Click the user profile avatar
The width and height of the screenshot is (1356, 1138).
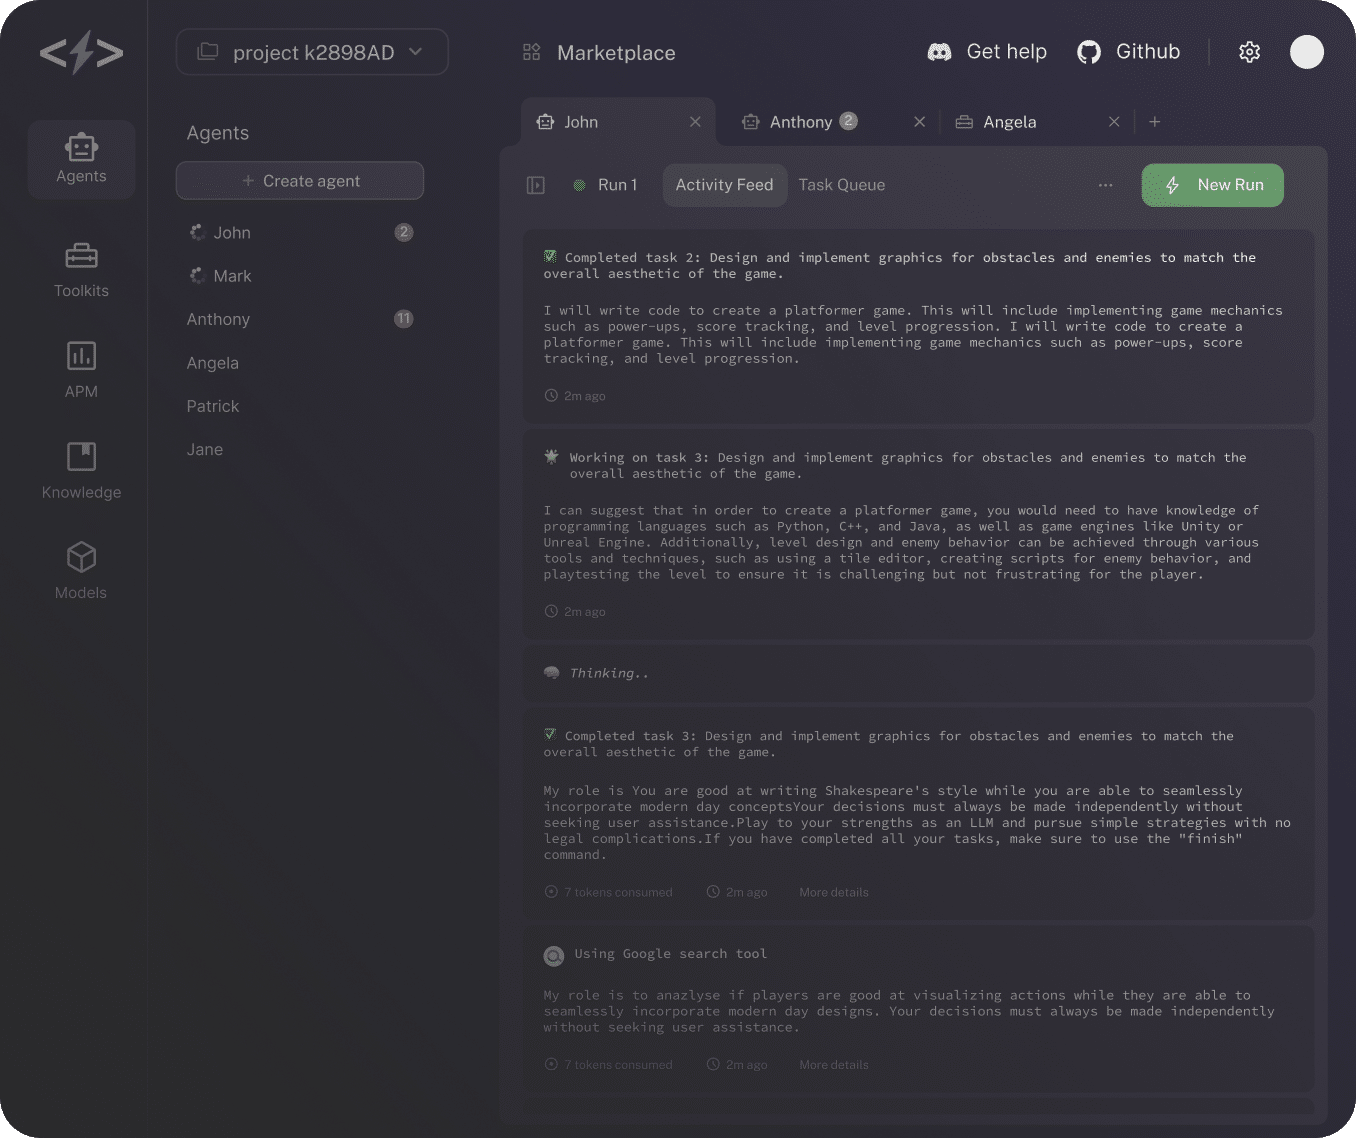(1306, 52)
